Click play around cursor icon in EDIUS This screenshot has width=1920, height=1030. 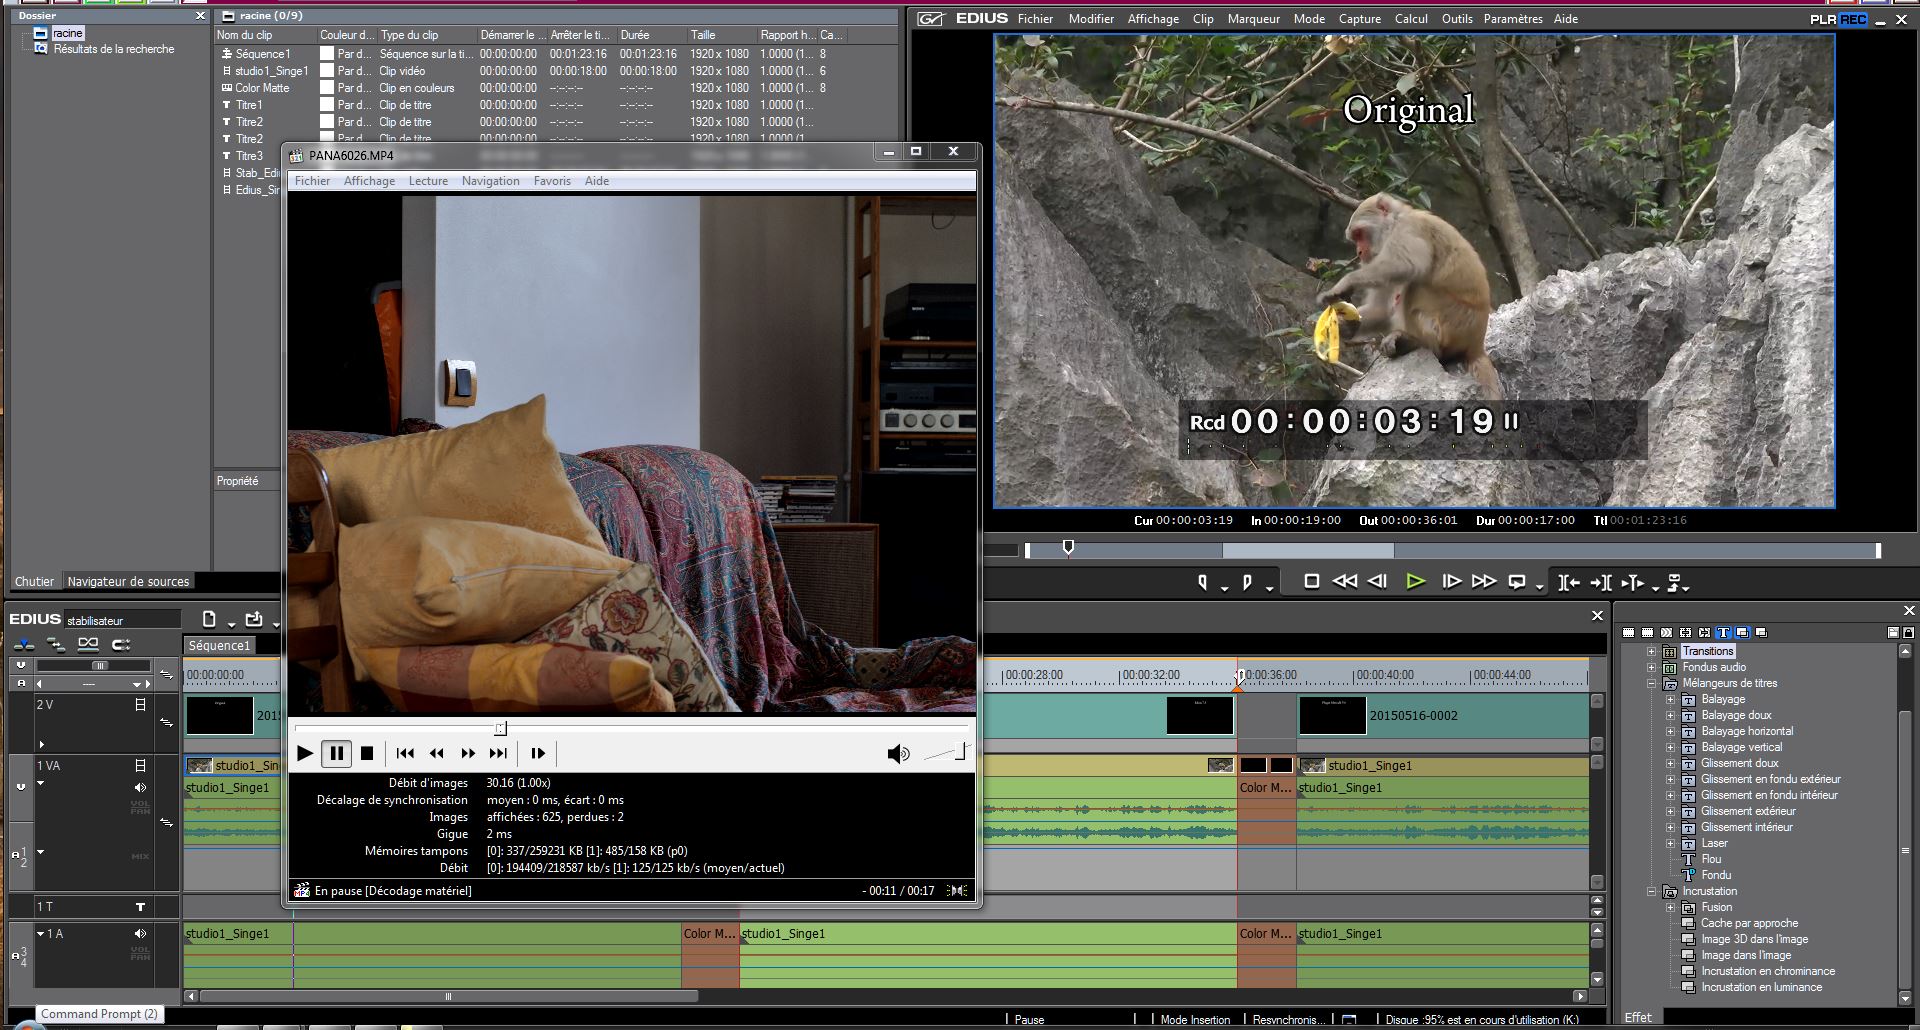tap(1633, 582)
